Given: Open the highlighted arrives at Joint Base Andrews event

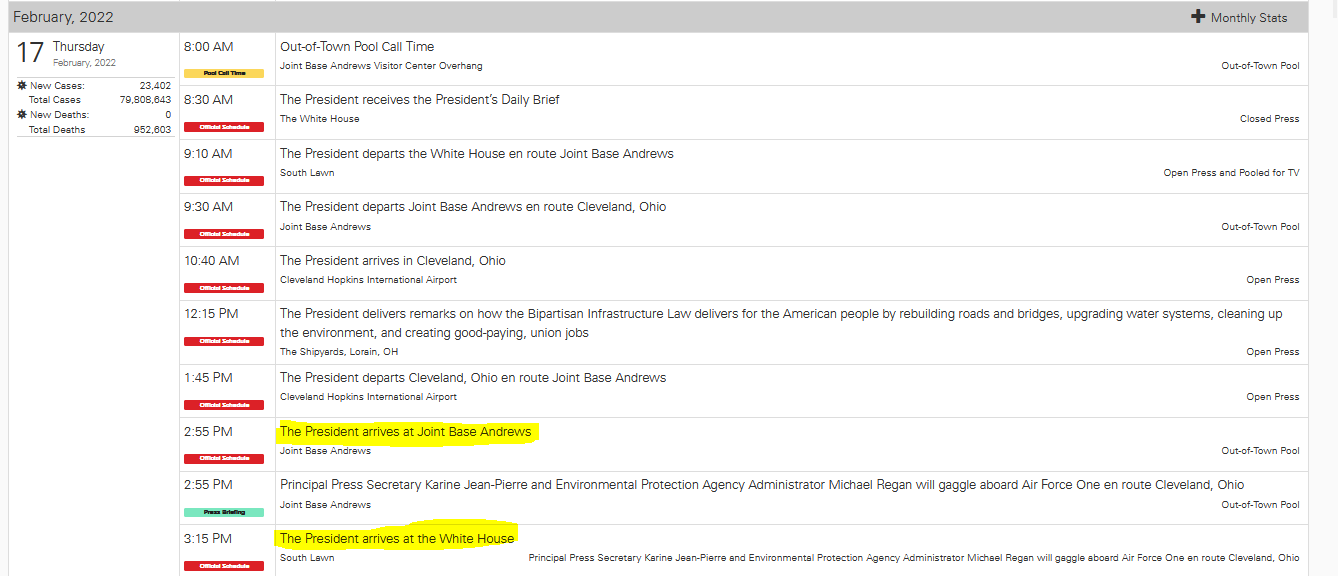Looking at the screenshot, I should click(x=406, y=432).
